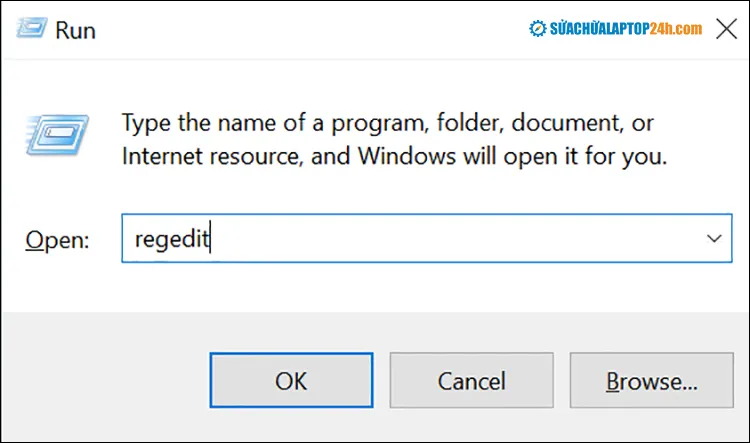The height and width of the screenshot is (443, 750).
Task: Close the Run dialog with X
Action: coord(726,29)
